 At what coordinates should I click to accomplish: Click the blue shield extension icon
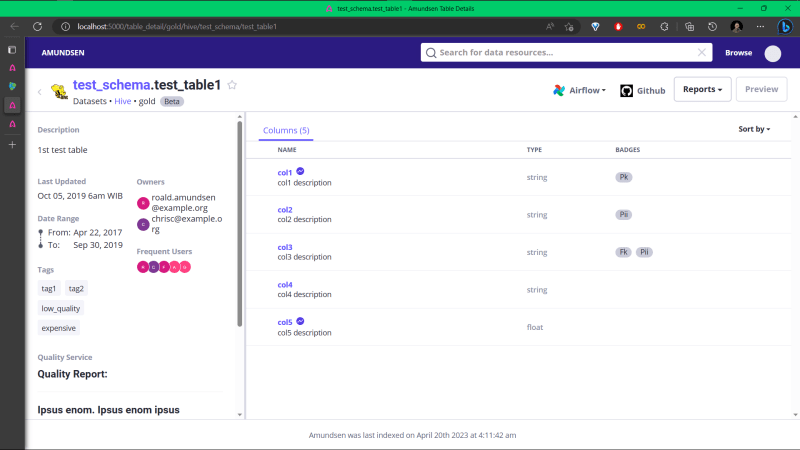tap(595, 27)
